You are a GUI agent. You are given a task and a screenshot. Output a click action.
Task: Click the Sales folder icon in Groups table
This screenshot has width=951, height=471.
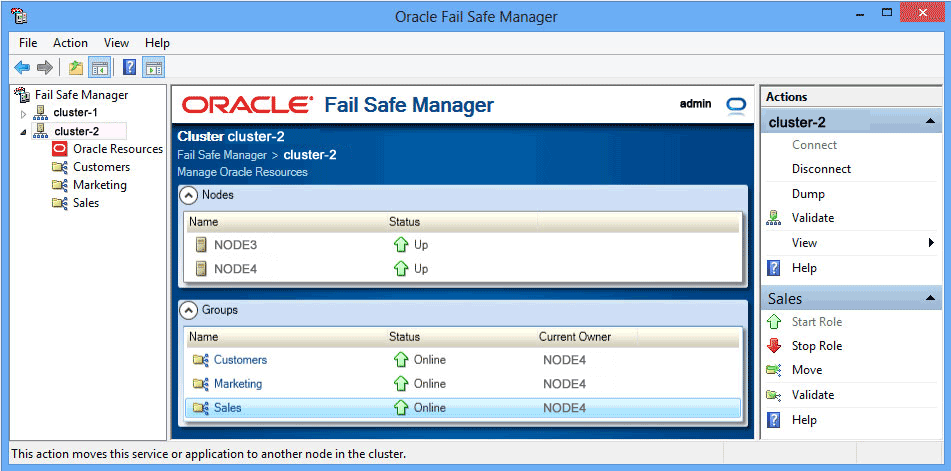[201, 408]
